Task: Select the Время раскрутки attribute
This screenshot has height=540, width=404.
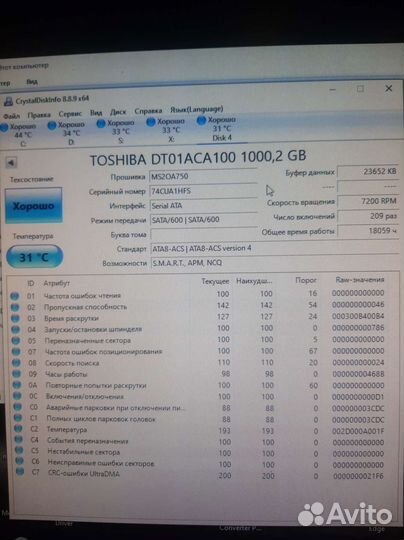Action: tap(71, 319)
